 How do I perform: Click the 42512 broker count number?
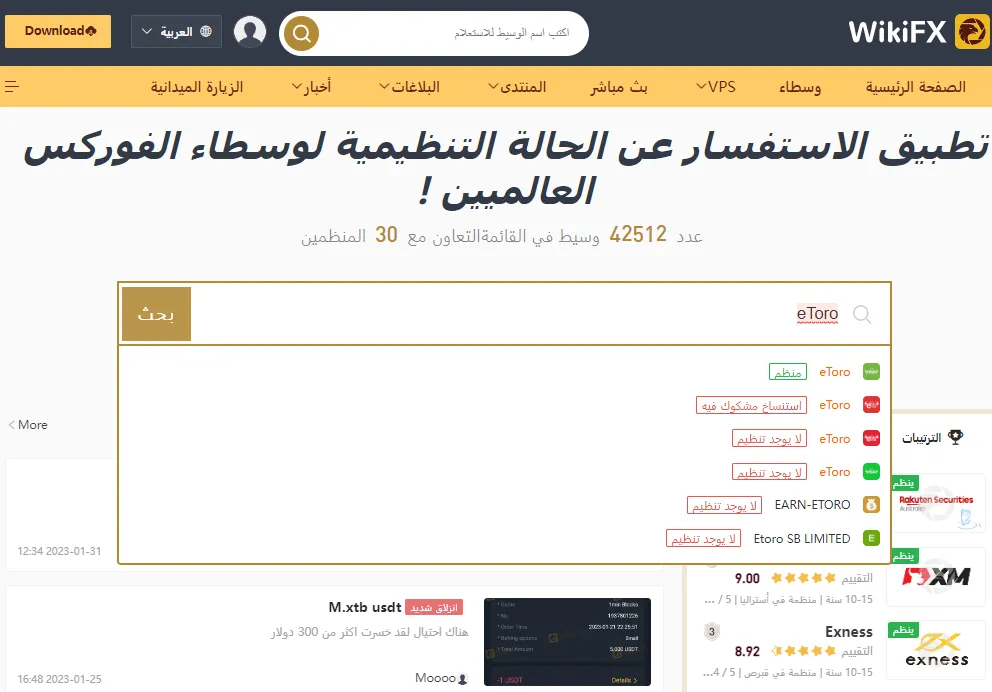coord(638,234)
